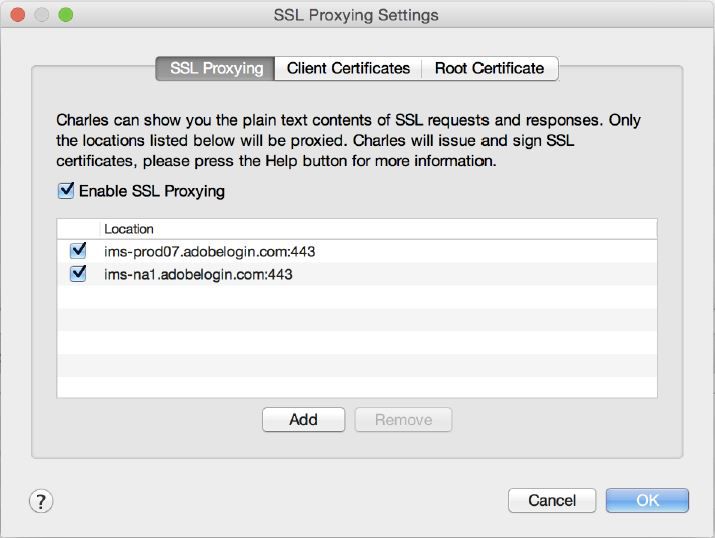Confirm settings with the OK button
Viewport: 715px width, 538px height.
[647, 500]
